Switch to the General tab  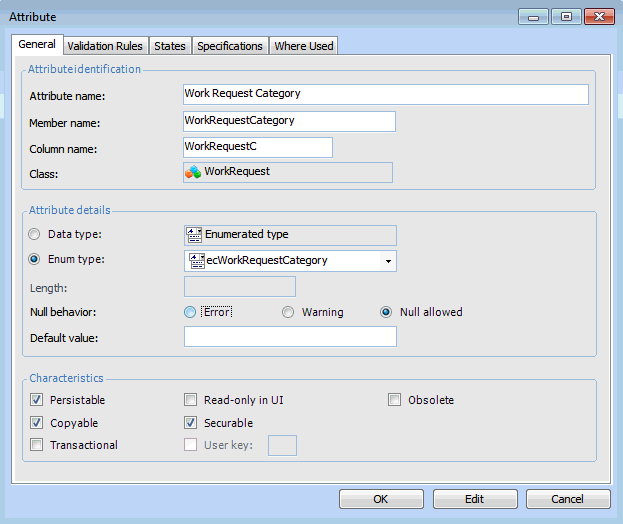pyautogui.click(x=37, y=44)
